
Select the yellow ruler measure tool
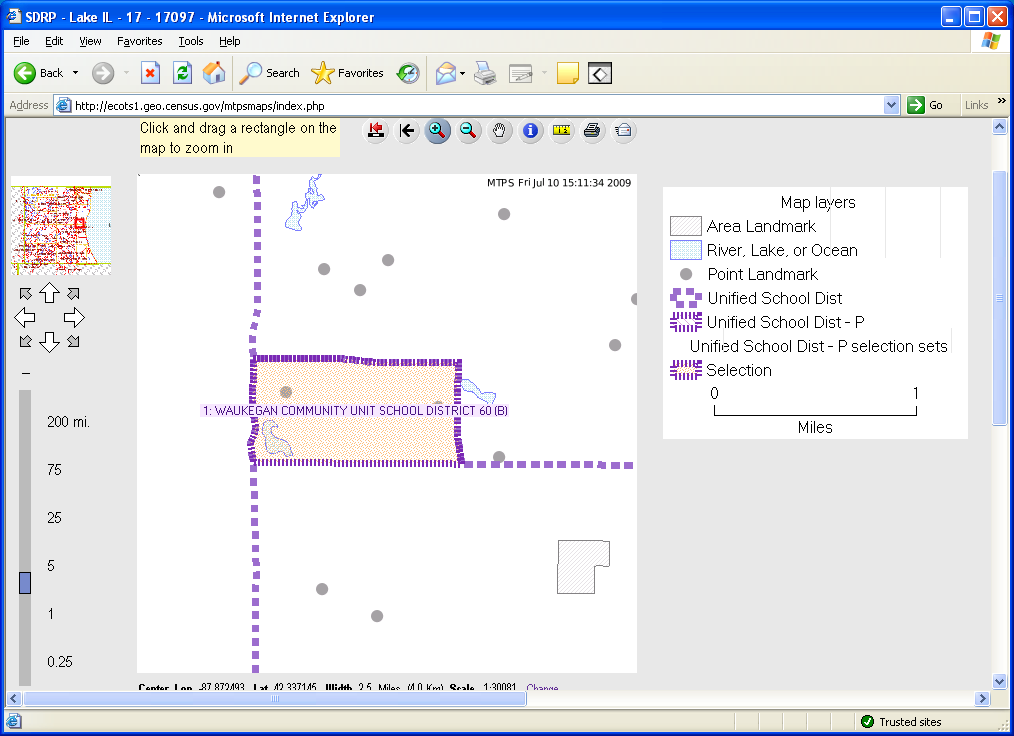point(561,131)
